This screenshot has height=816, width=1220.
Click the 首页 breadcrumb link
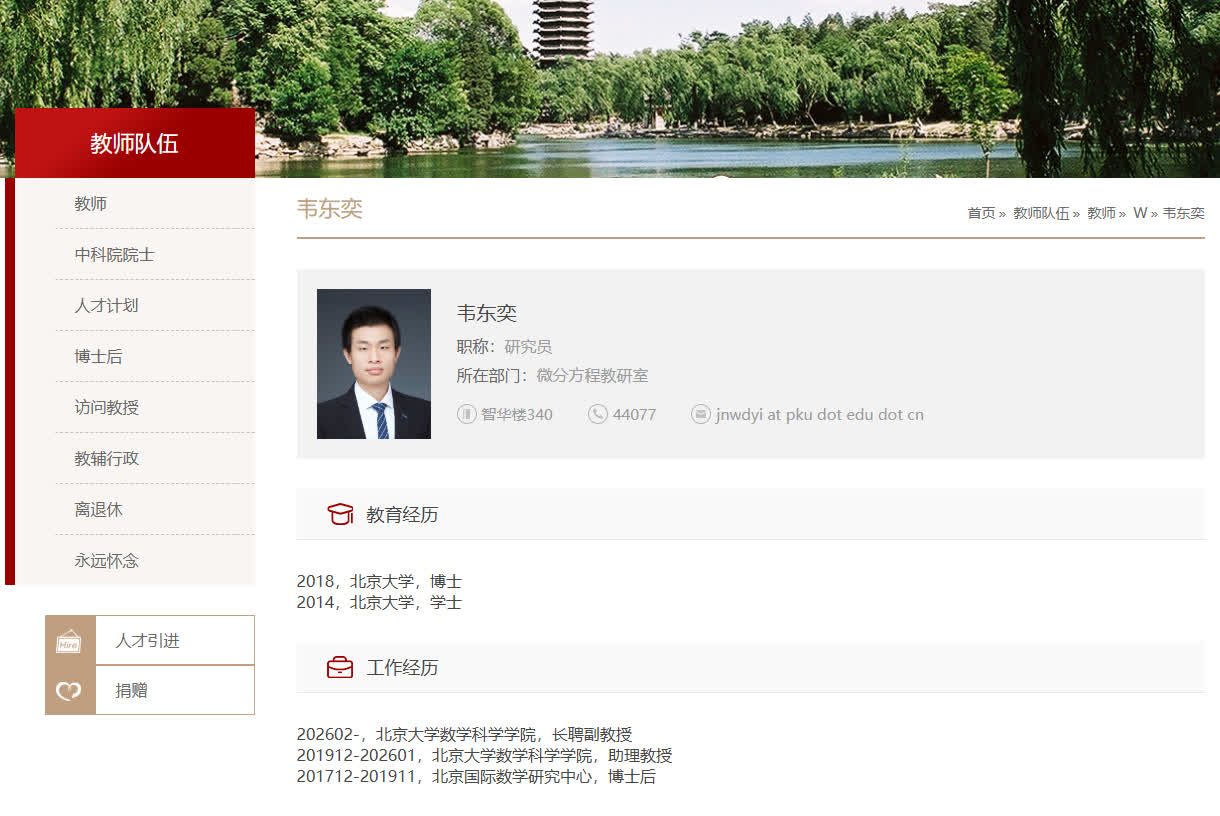click(x=981, y=213)
